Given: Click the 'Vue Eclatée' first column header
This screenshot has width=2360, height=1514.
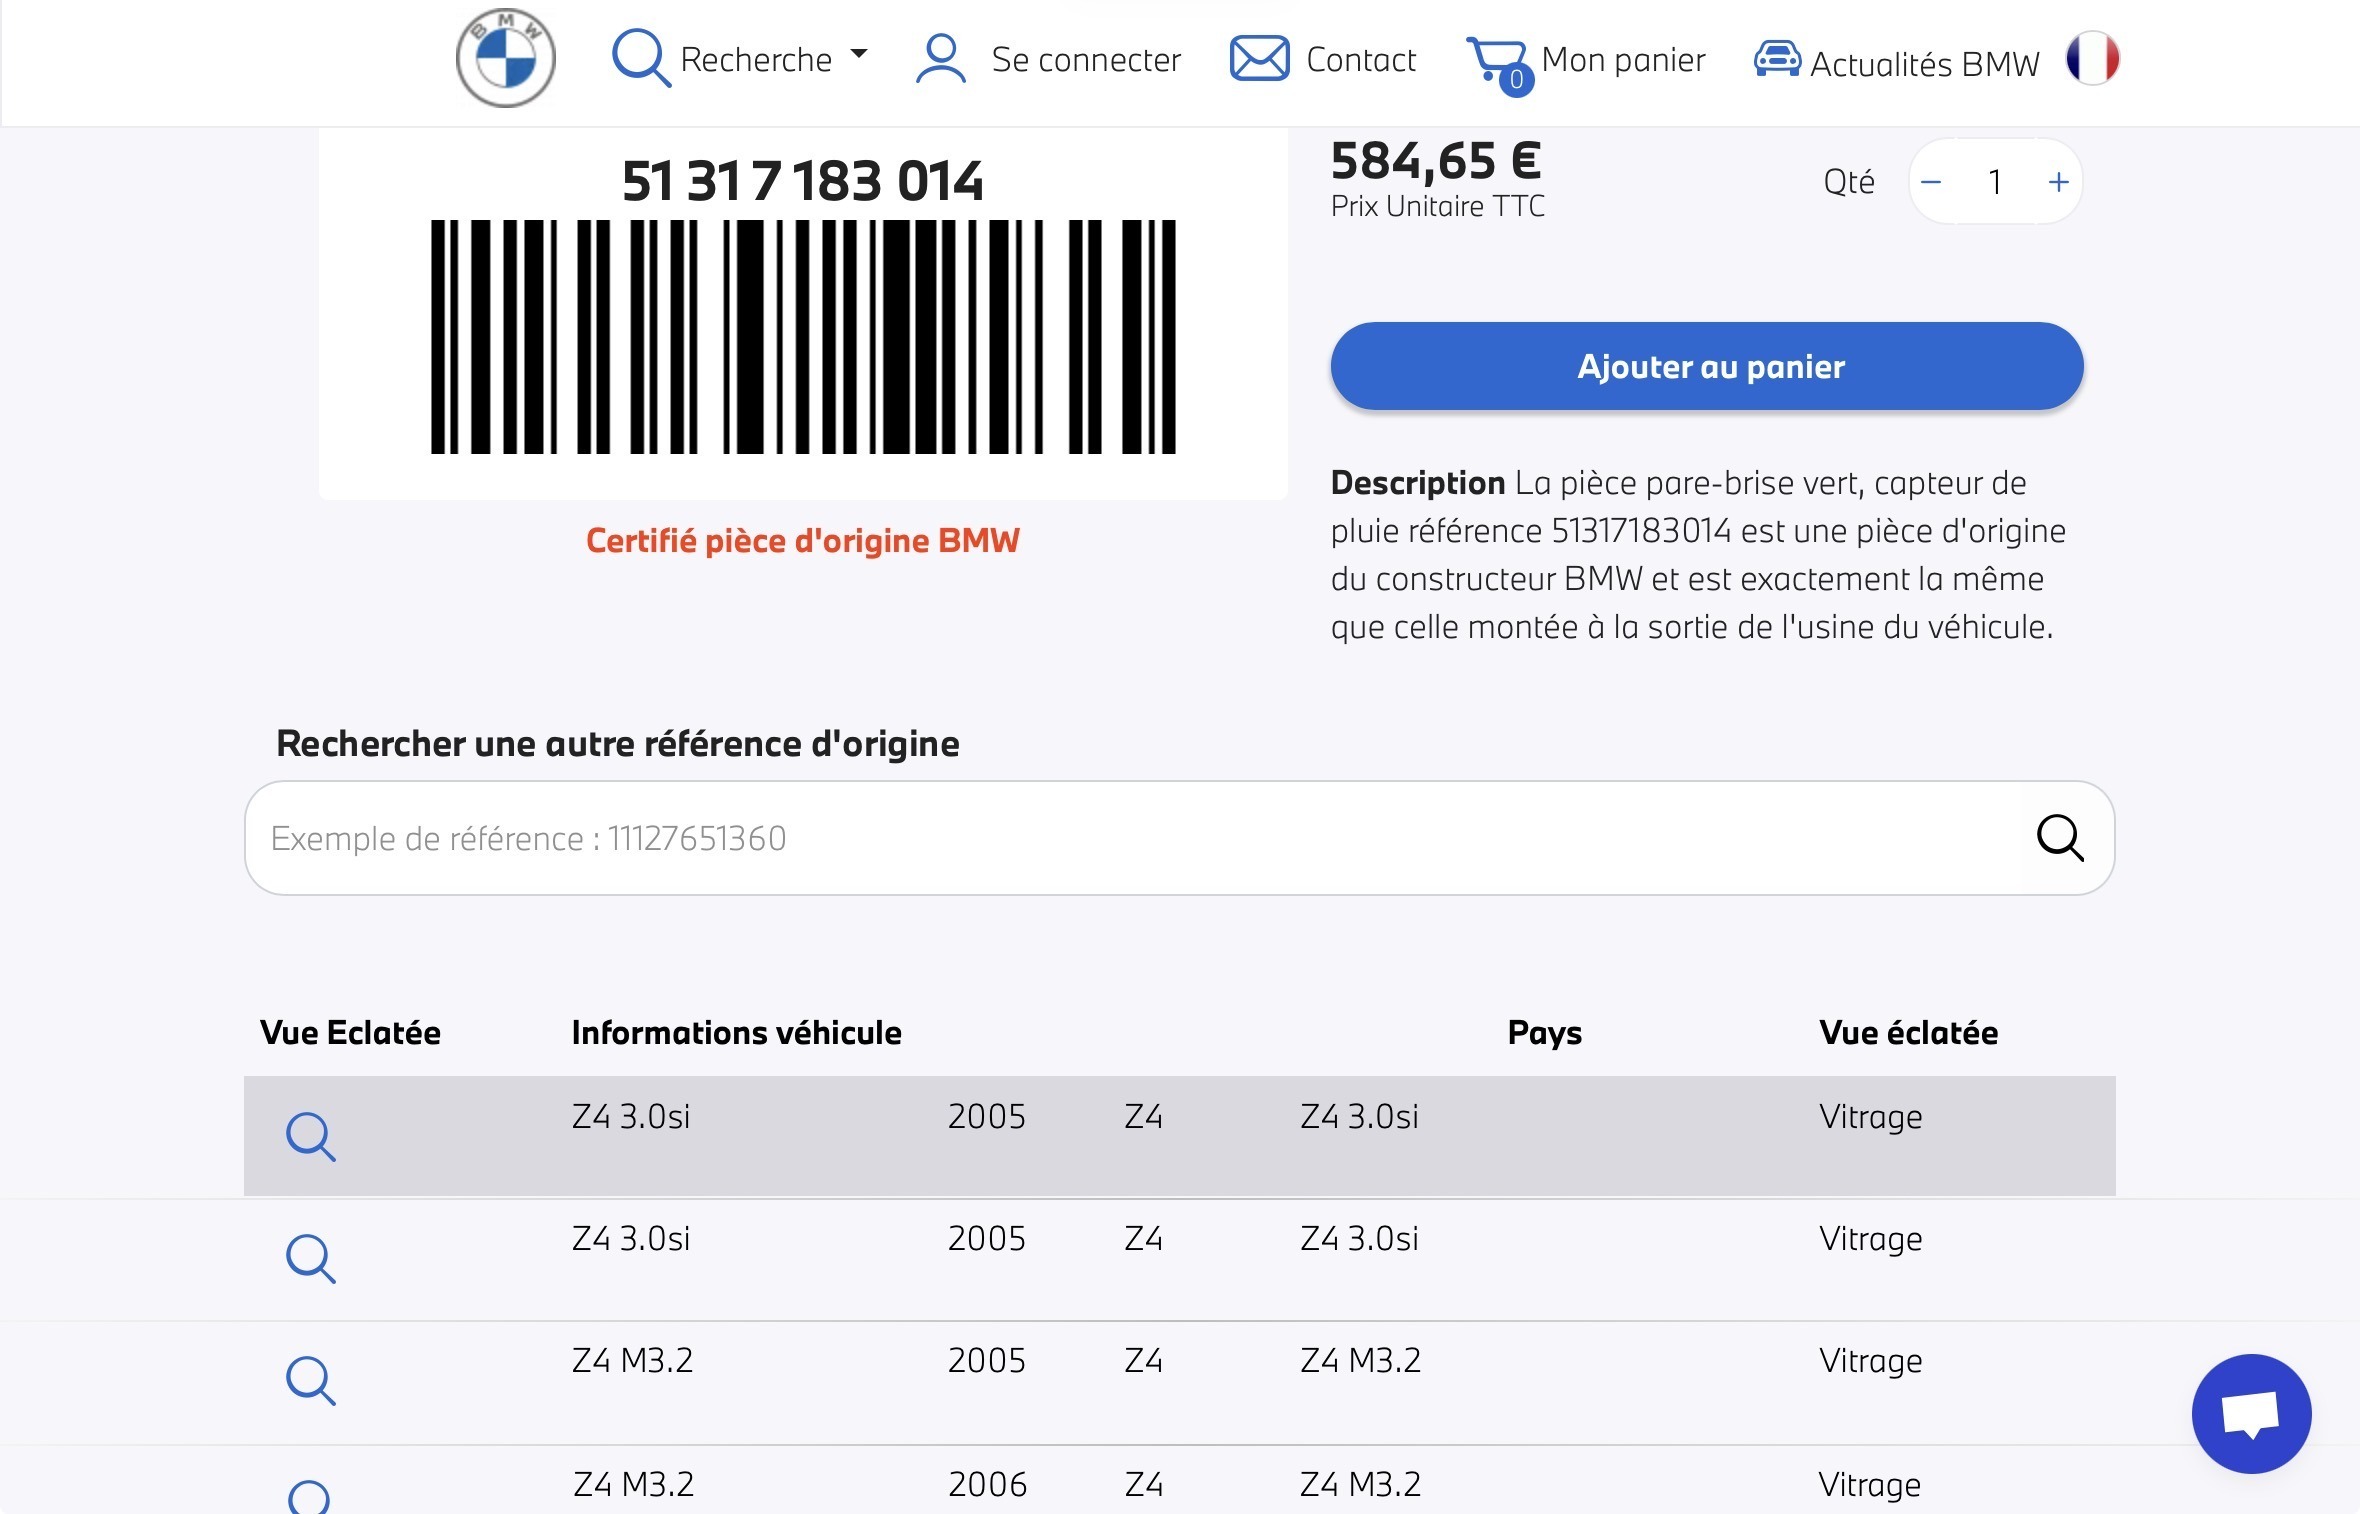Looking at the screenshot, I should click(x=350, y=1033).
